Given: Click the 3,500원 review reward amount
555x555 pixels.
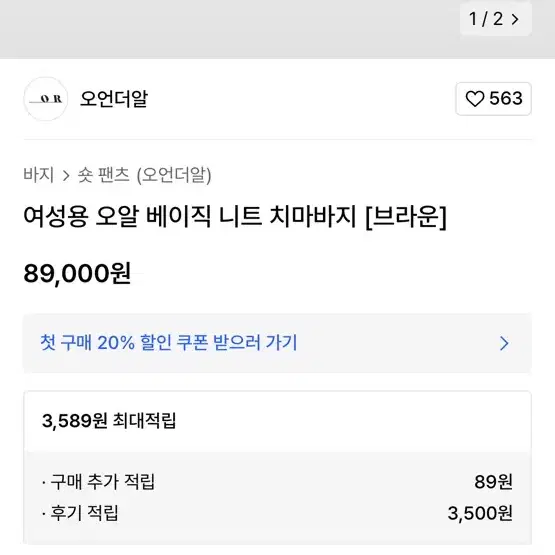Looking at the screenshot, I should pos(480,513).
